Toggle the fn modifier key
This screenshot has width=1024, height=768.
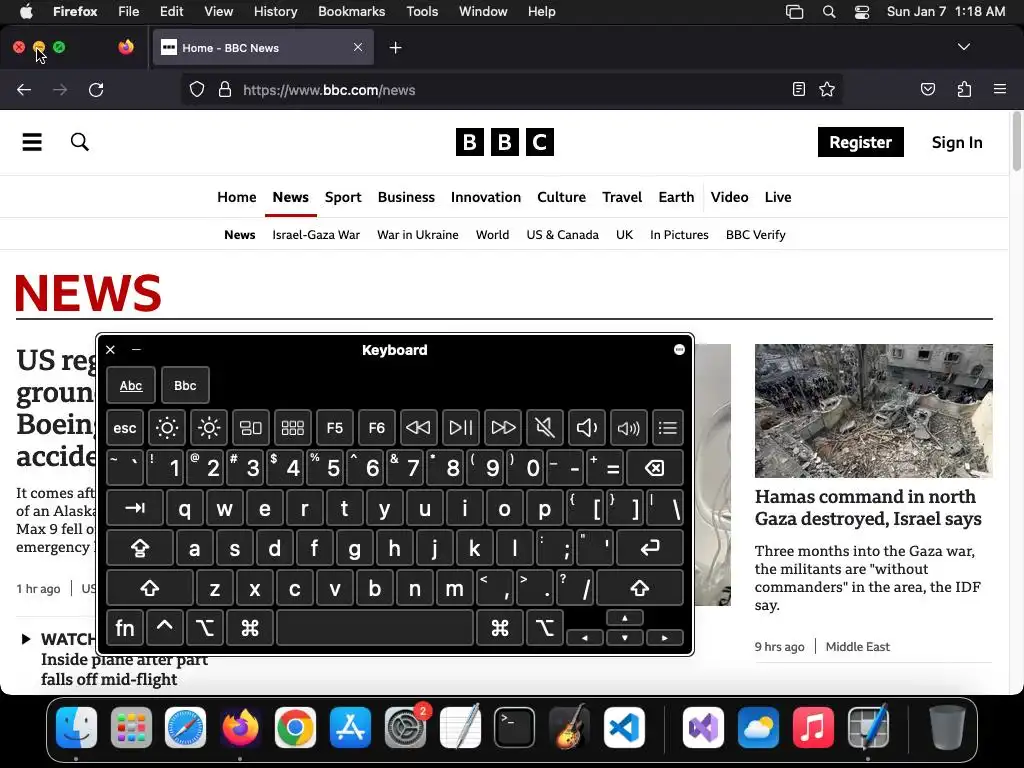pyautogui.click(x=125, y=628)
